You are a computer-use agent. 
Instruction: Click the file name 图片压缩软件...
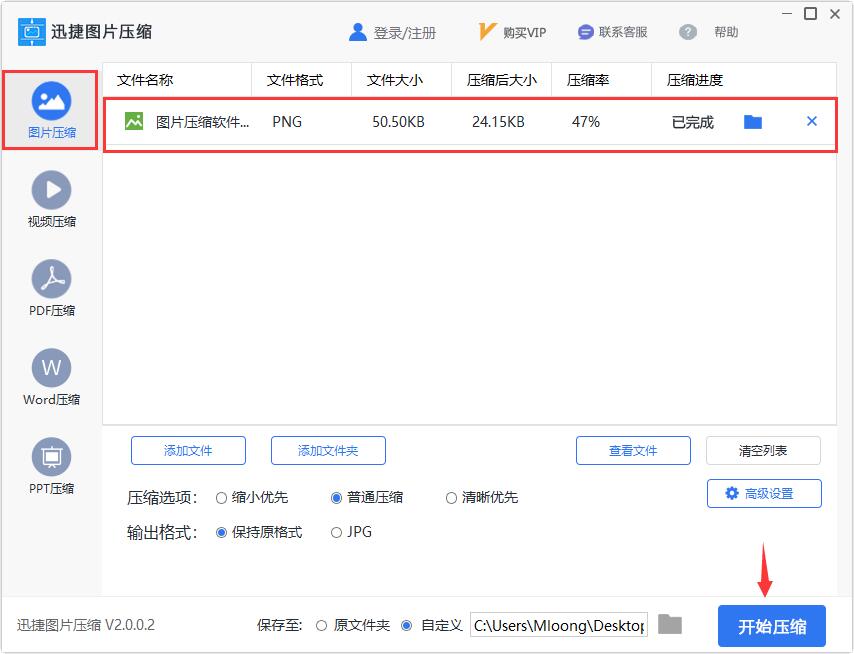point(203,122)
